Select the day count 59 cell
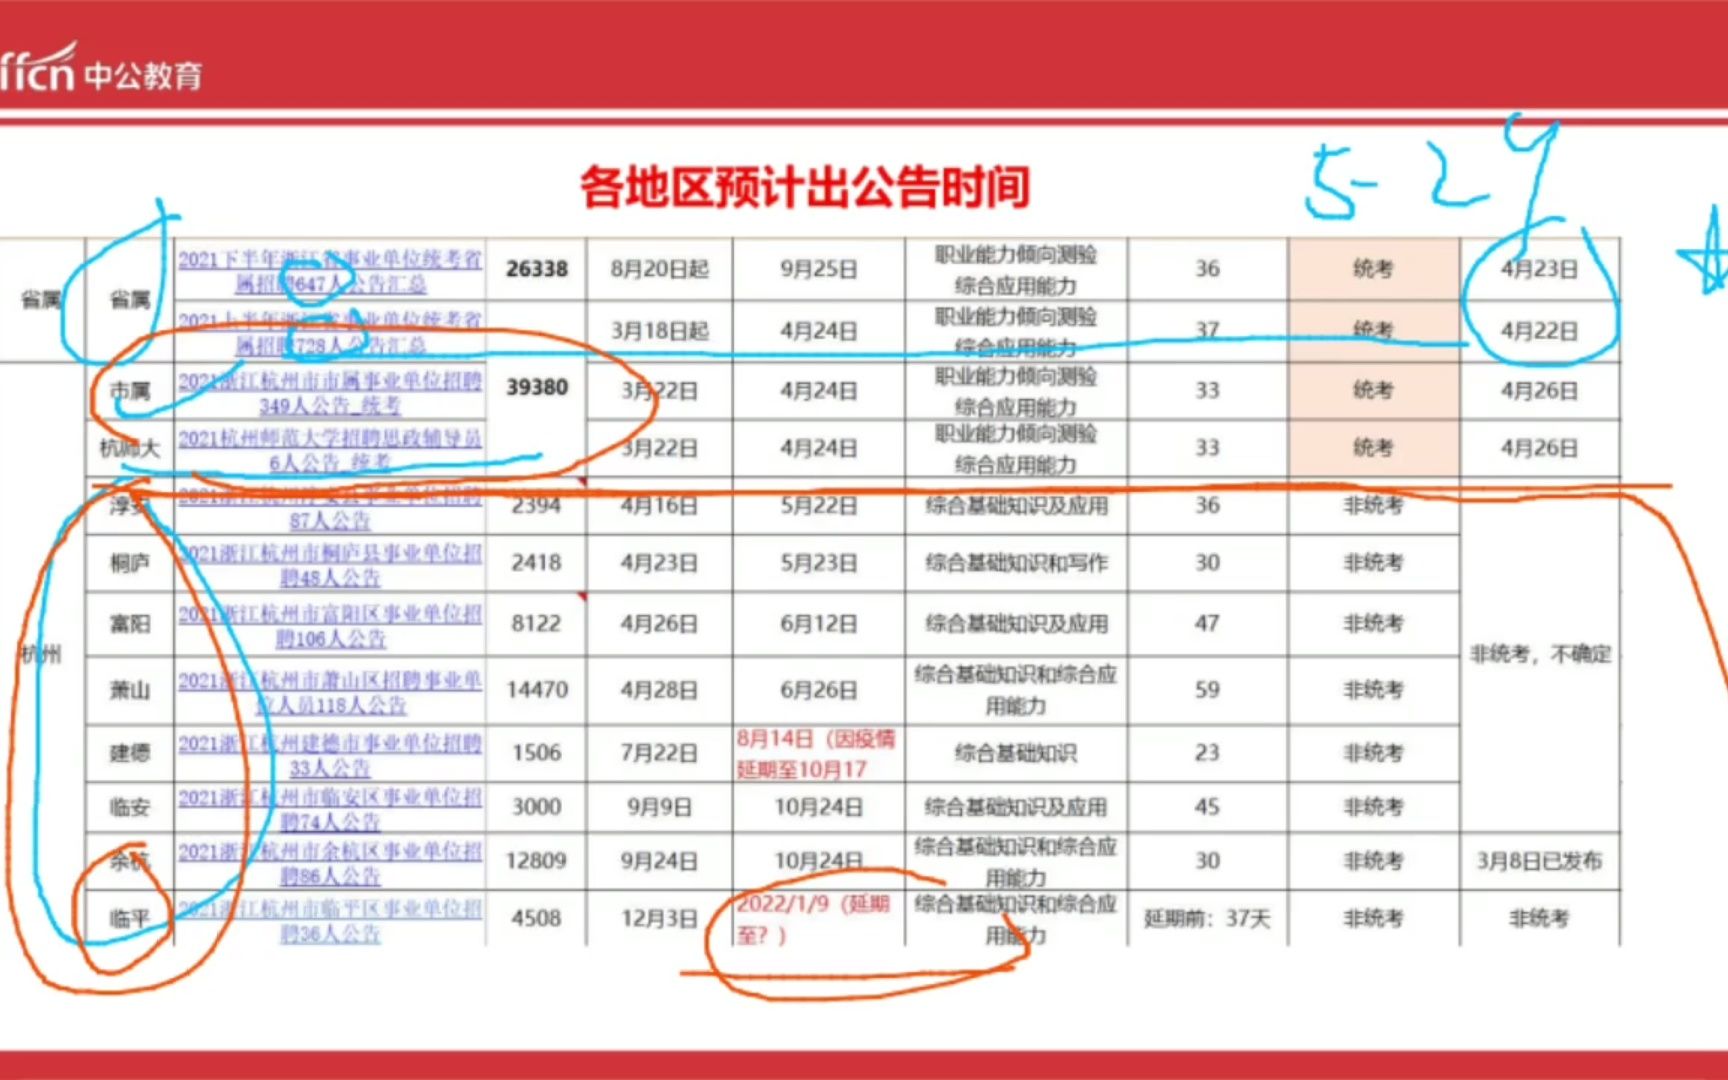Image resolution: width=1728 pixels, height=1080 pixels. coord(1207,690)
